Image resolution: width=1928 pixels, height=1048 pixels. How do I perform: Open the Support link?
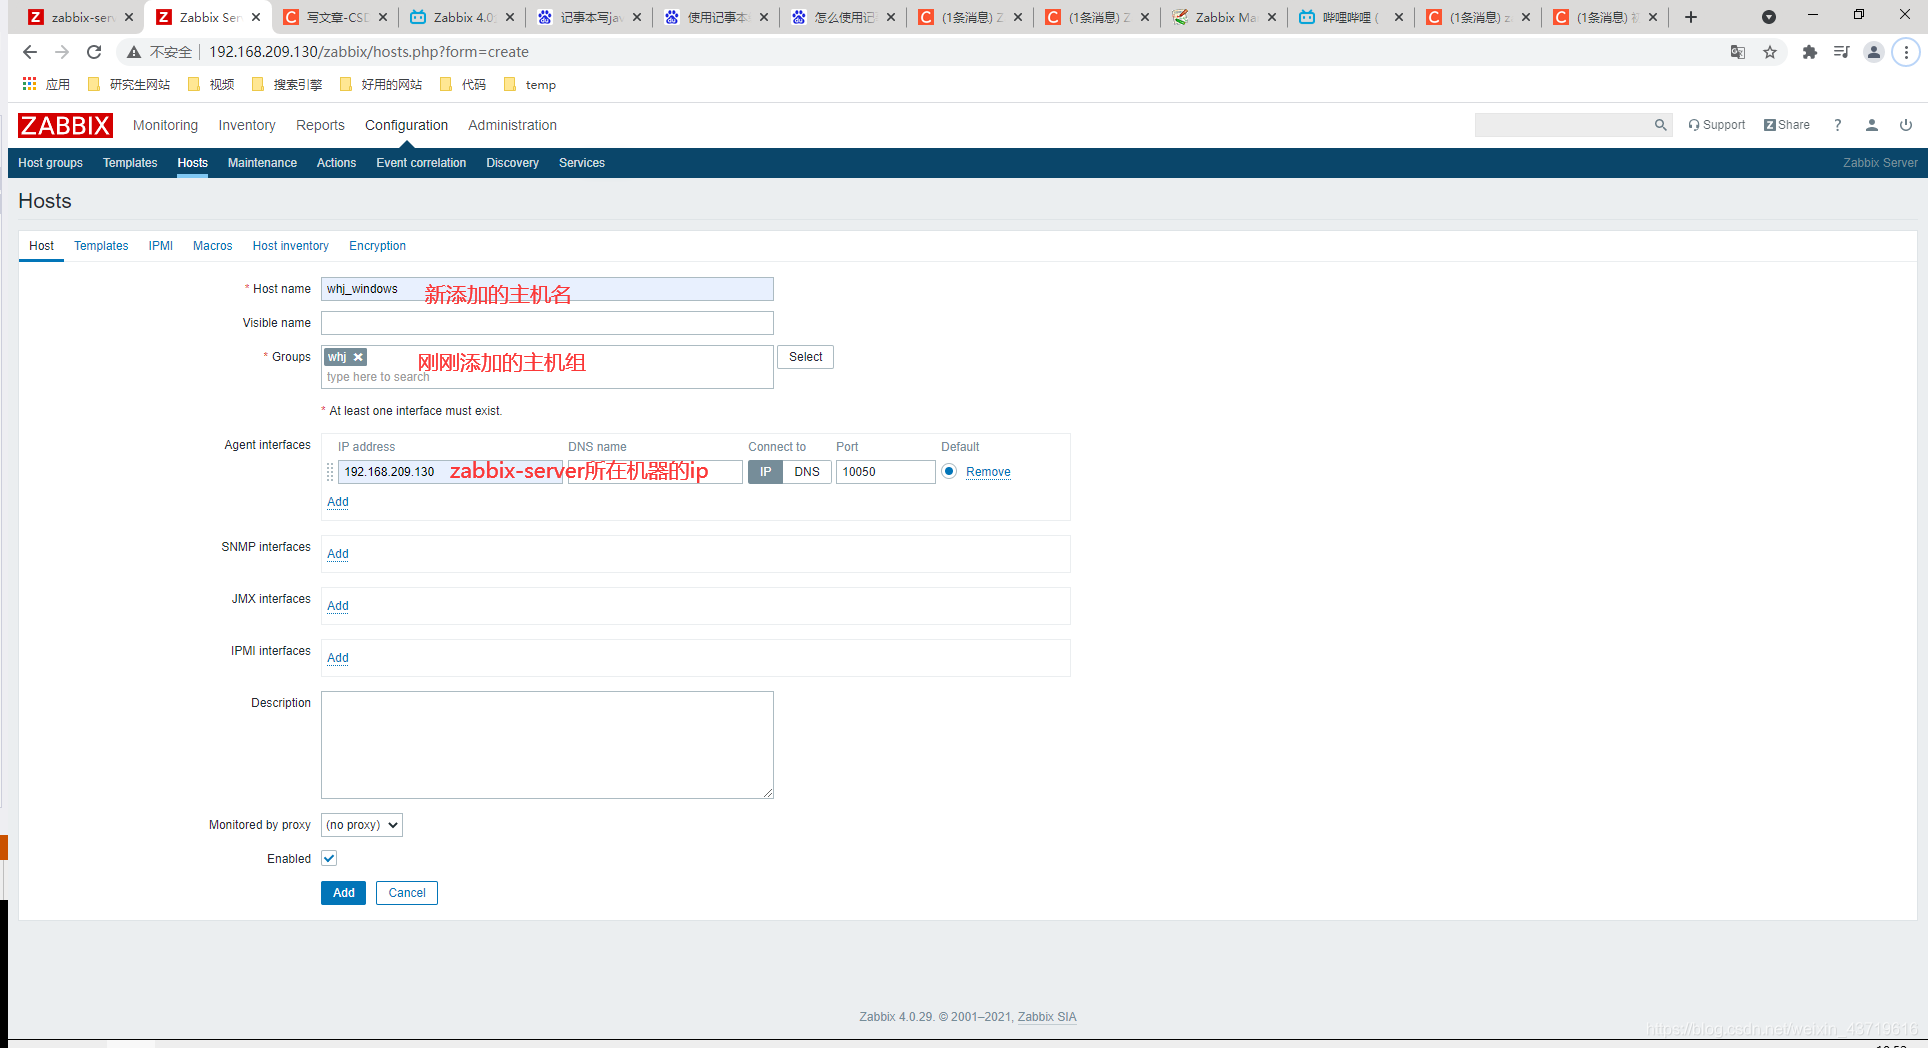pyautogui.click(x=1716, y=125)
